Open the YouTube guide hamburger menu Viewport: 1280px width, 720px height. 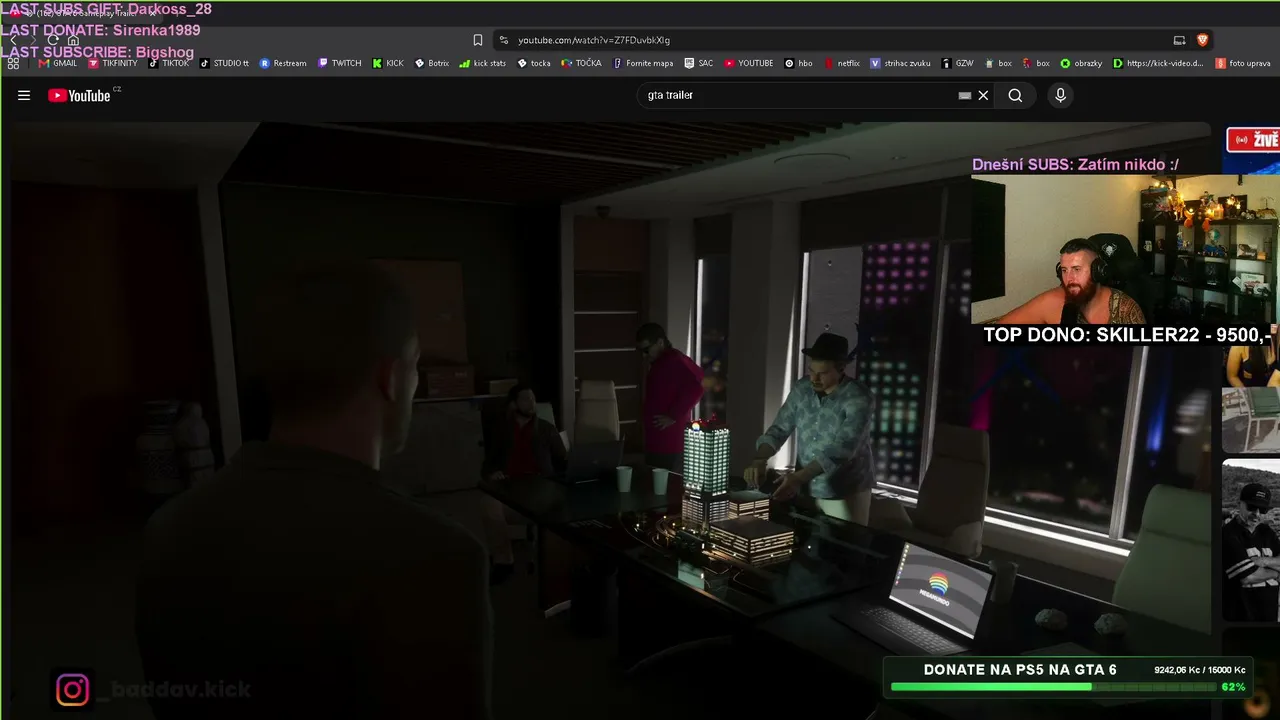click(x=24, y=96)
